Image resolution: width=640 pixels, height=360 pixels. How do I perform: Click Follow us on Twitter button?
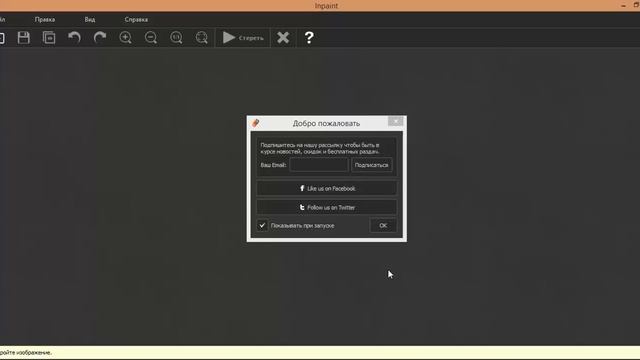point(327,207)
